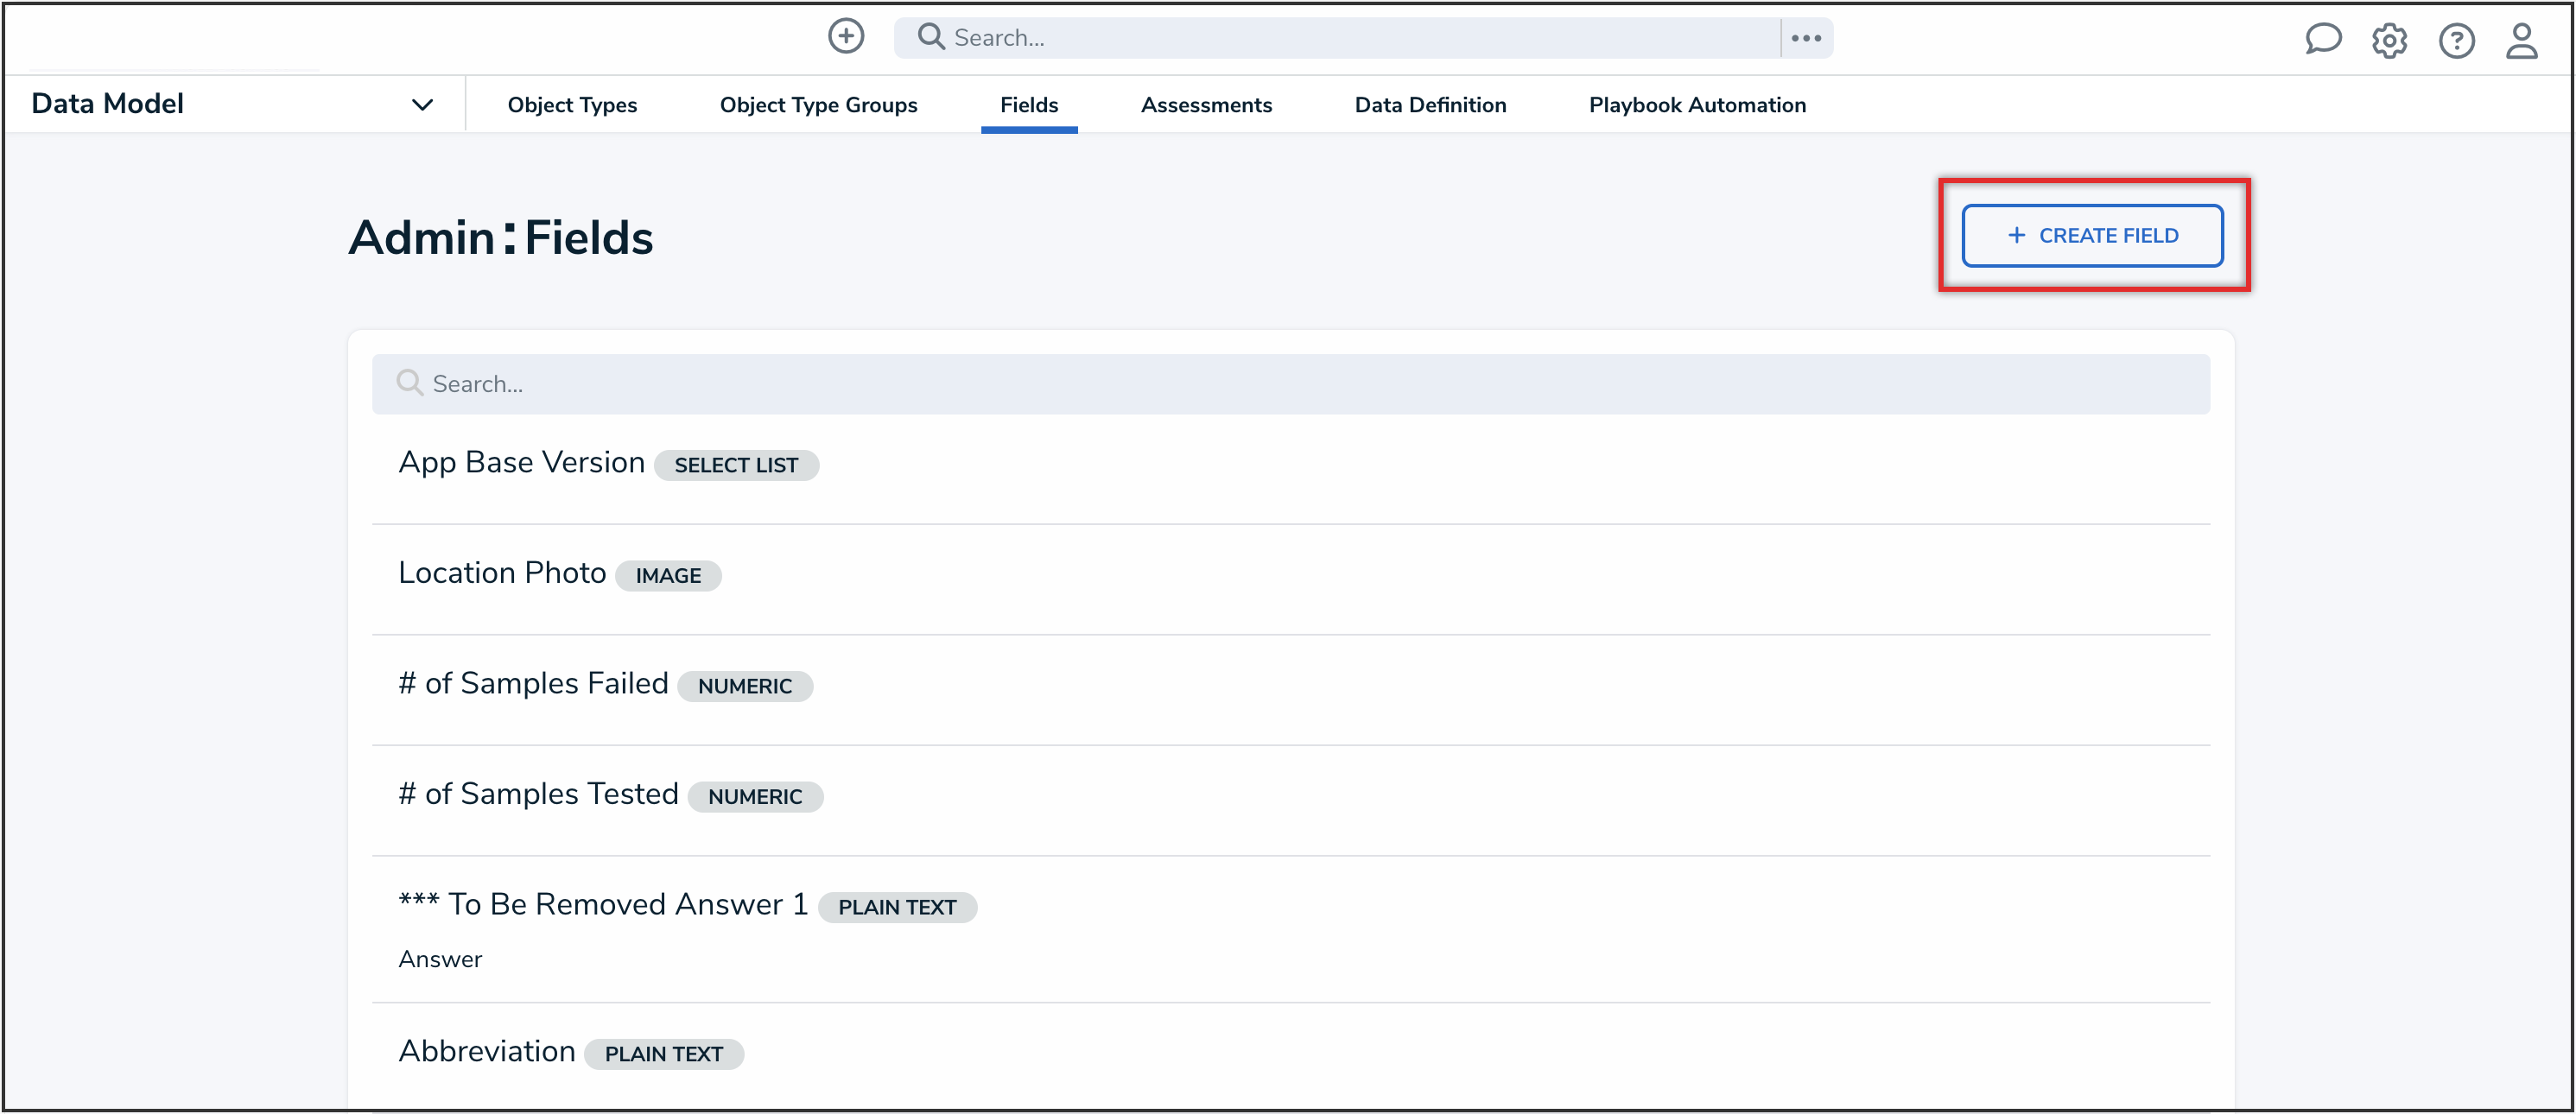Open the # of Samples Failed field

(533, 683)
